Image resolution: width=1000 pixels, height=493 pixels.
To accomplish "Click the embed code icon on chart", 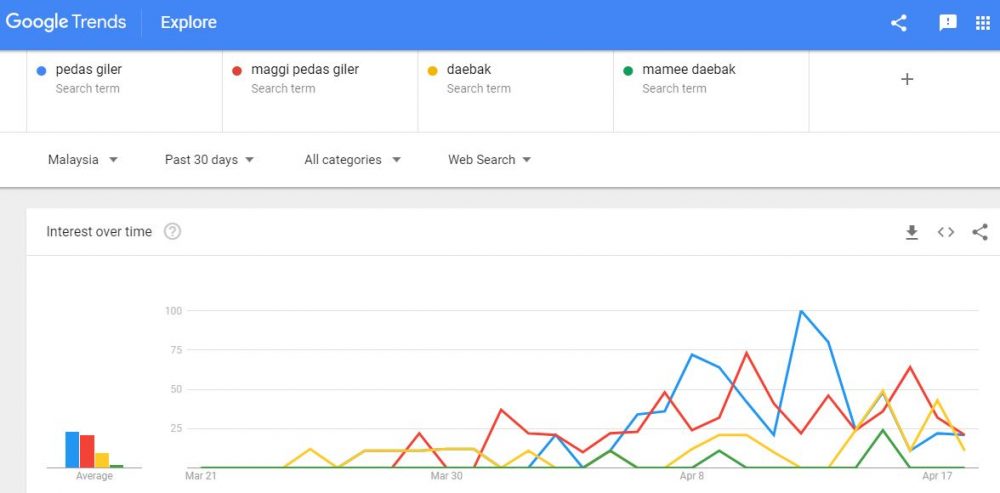I will click(946, 232).
